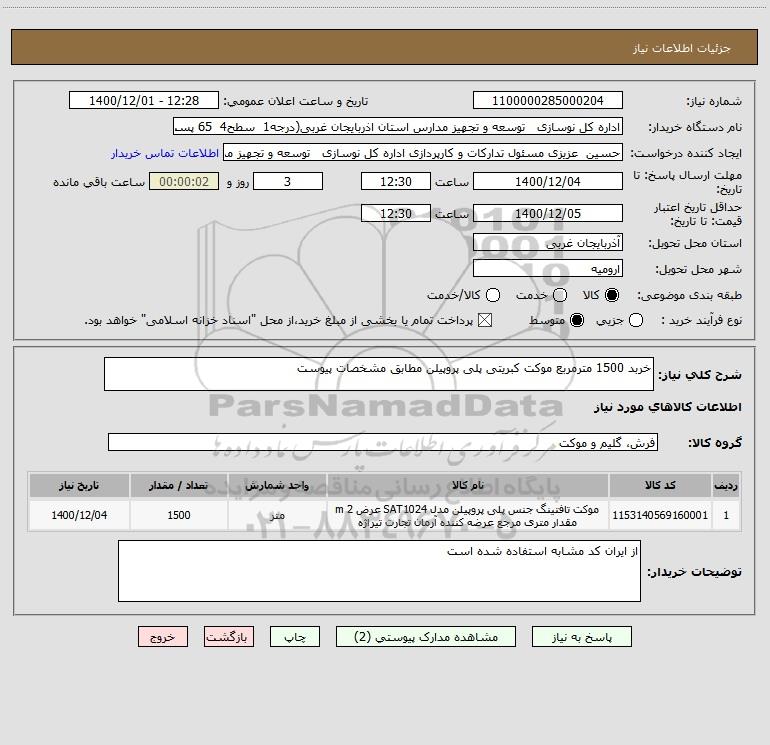Click the goods group field فرش، گلیم و موکت
The height and width of the screenshot is (745, 770).
coord(383,442)
